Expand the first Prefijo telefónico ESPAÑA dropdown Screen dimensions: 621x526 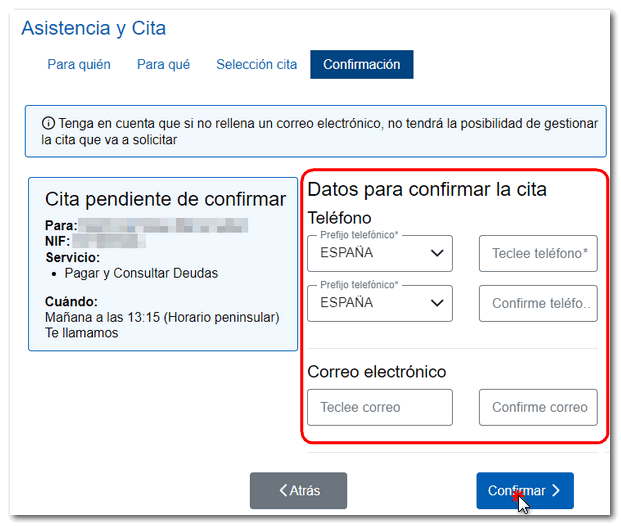click(380, 253)
